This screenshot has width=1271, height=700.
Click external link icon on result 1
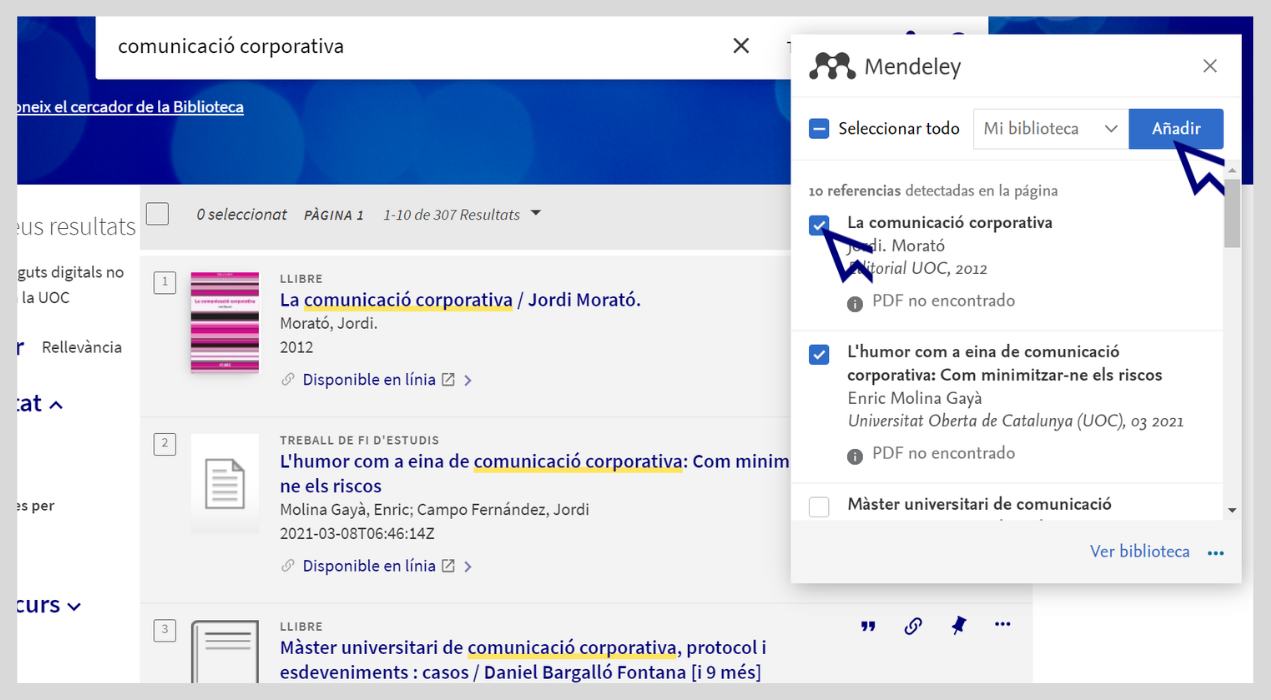click(x=449, y=380)
